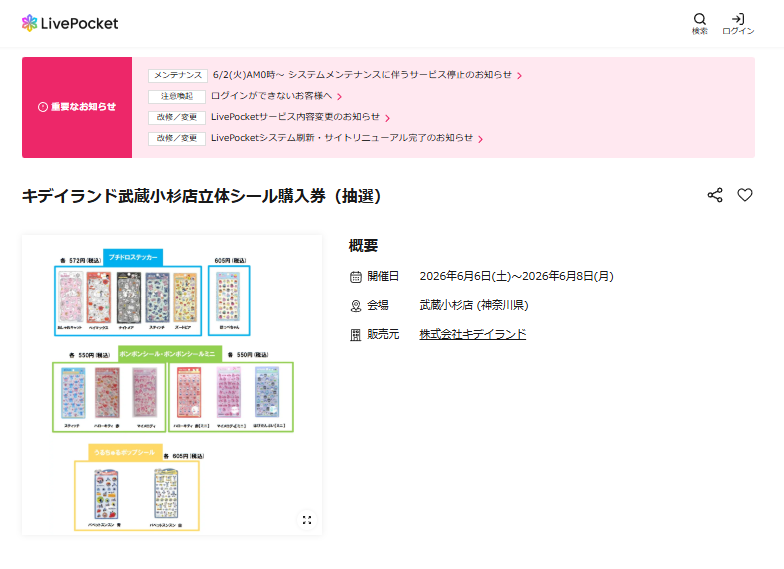Open the 株式会社キデイランド seller link

472,334
